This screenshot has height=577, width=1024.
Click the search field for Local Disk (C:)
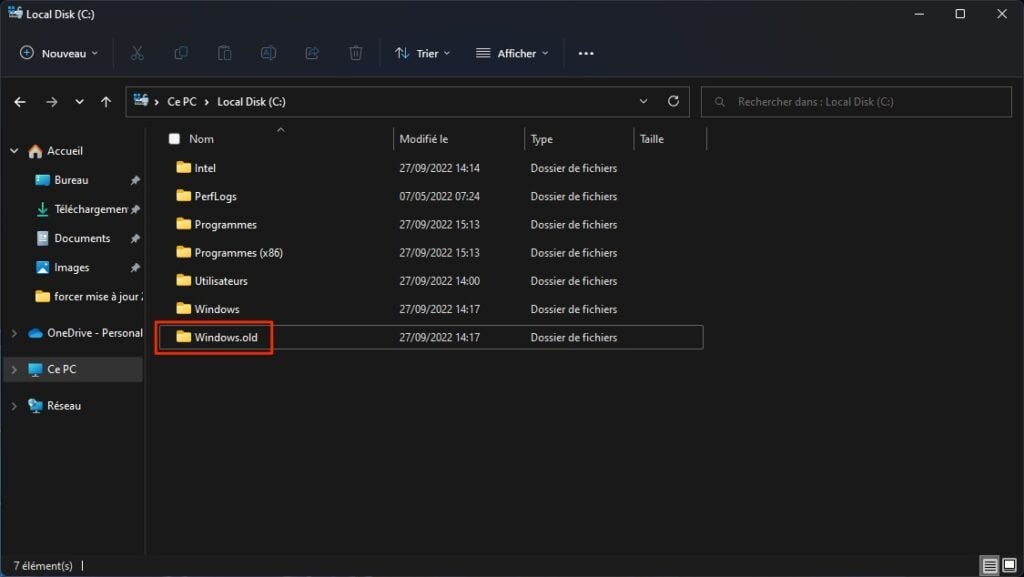pos(856,102)
